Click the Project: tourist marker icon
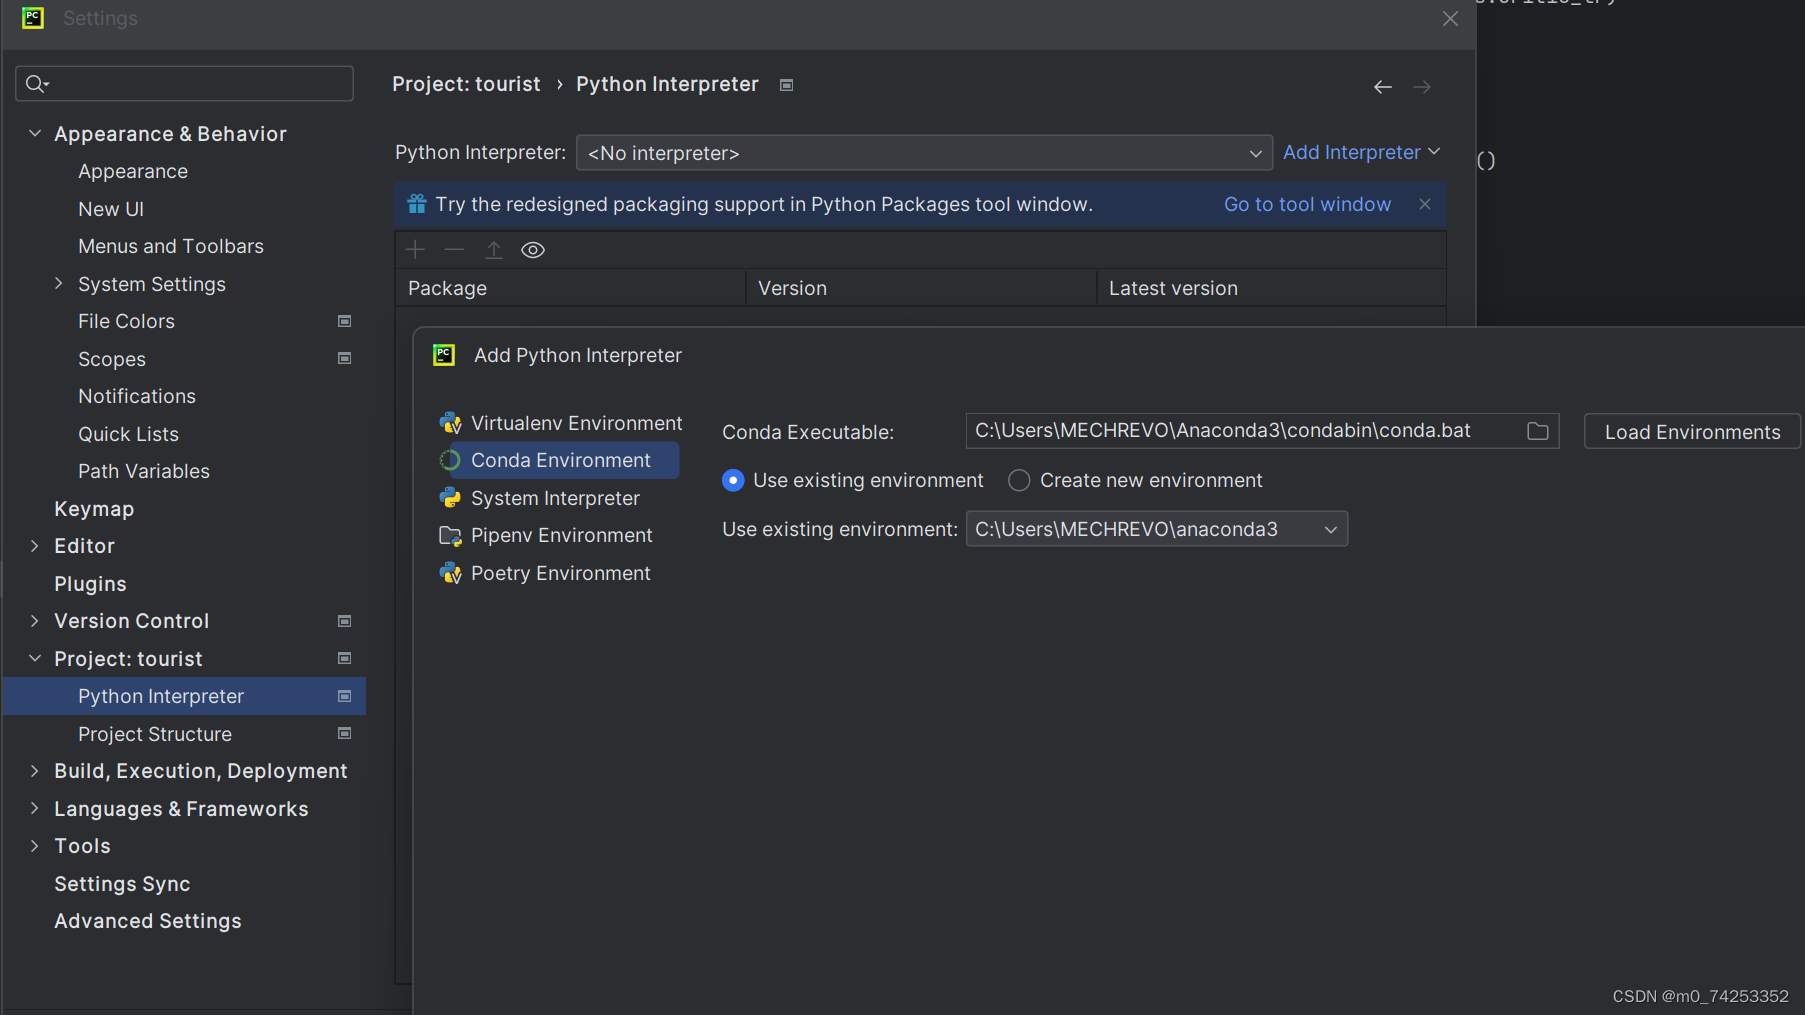Screen dimensions: 1805x1015 point(345,658)
